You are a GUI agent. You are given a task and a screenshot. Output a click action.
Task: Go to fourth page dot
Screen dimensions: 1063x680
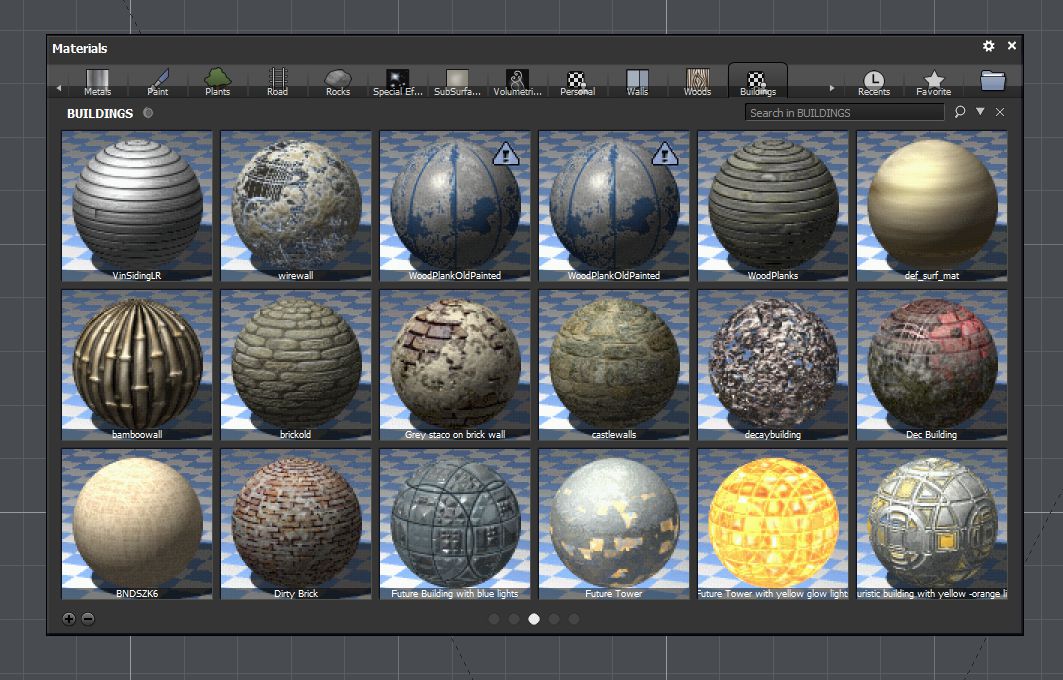point(554,619)
